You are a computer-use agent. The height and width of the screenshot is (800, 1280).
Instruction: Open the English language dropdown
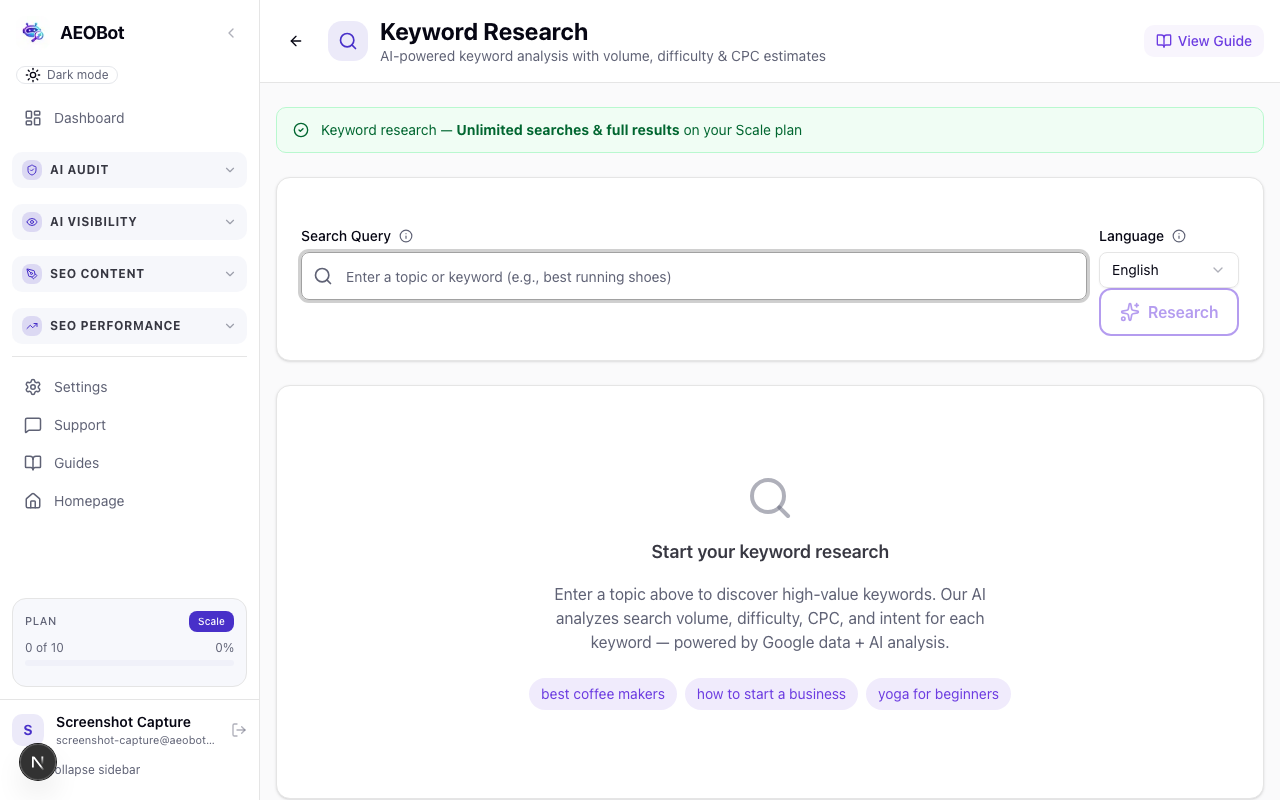[1169, 270]
